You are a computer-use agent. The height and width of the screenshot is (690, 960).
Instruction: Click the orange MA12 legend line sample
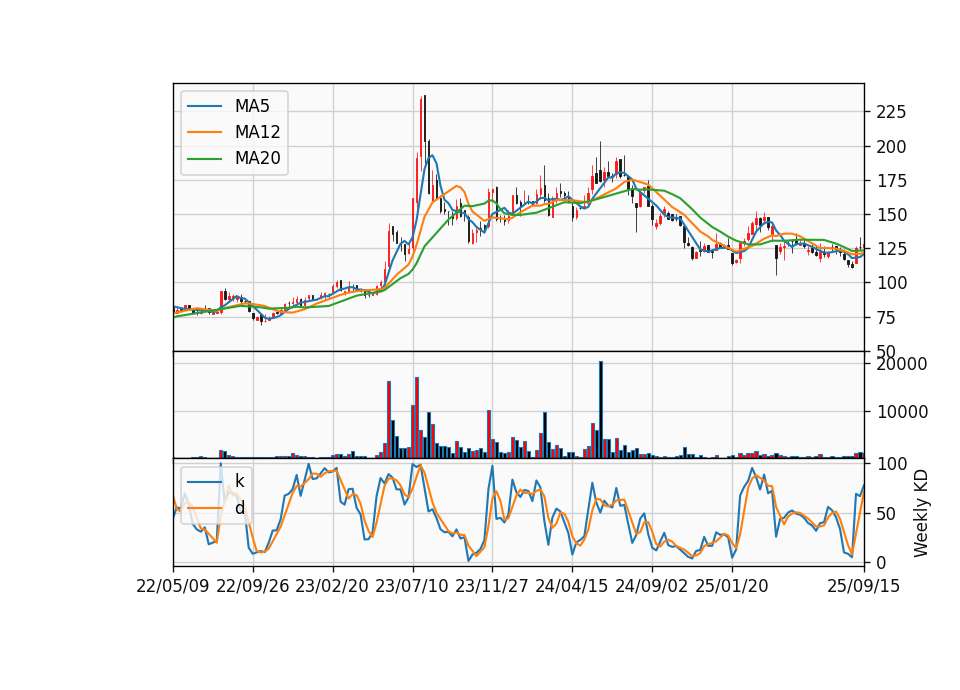[204, 132]
